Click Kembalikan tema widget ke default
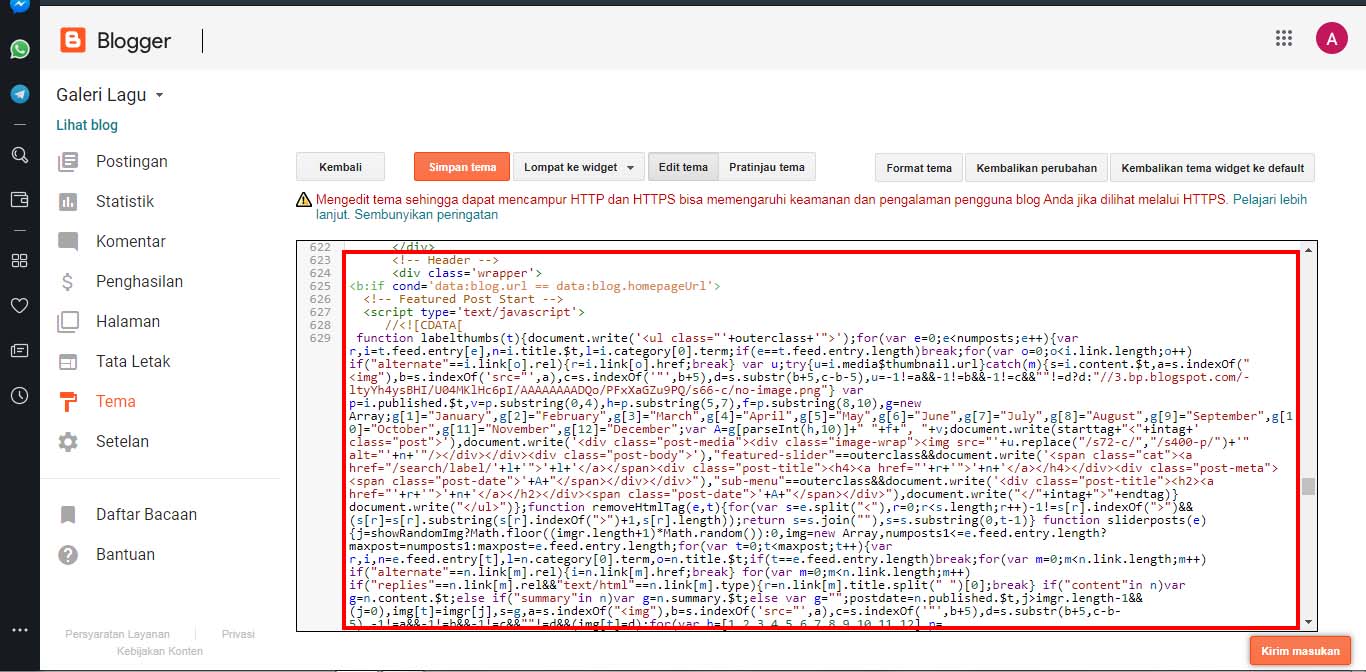 tap(1212, 168)
